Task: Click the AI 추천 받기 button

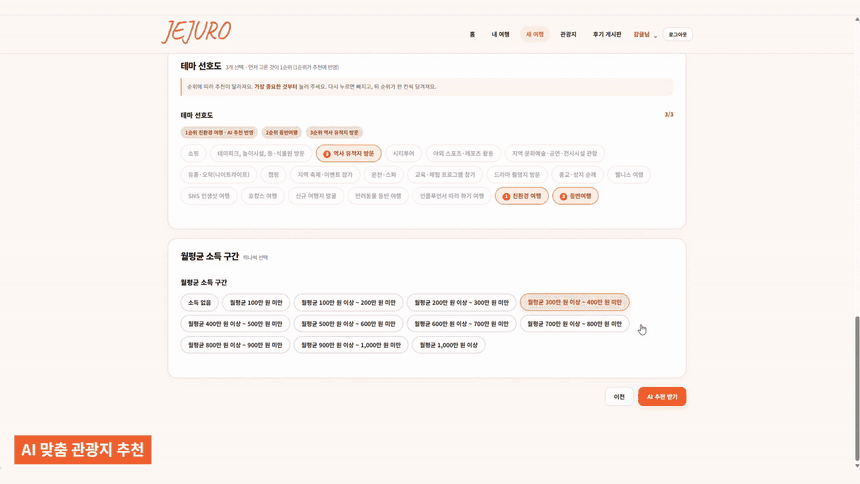Action: 662,397
